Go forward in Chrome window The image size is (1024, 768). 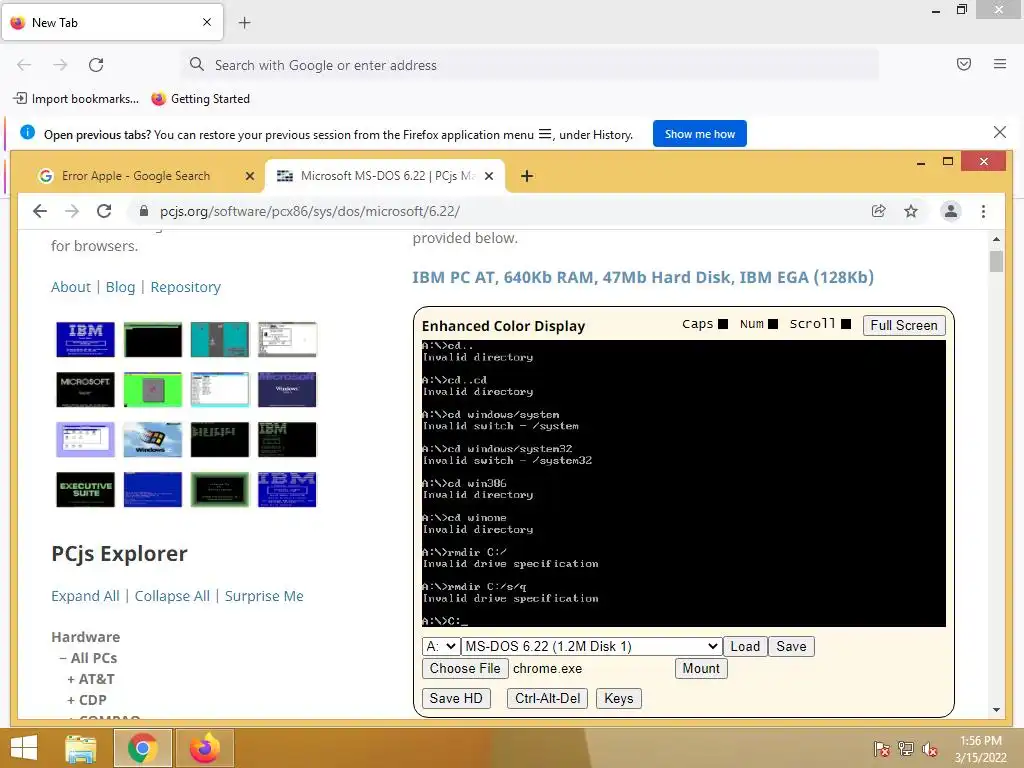pos(72,211)
